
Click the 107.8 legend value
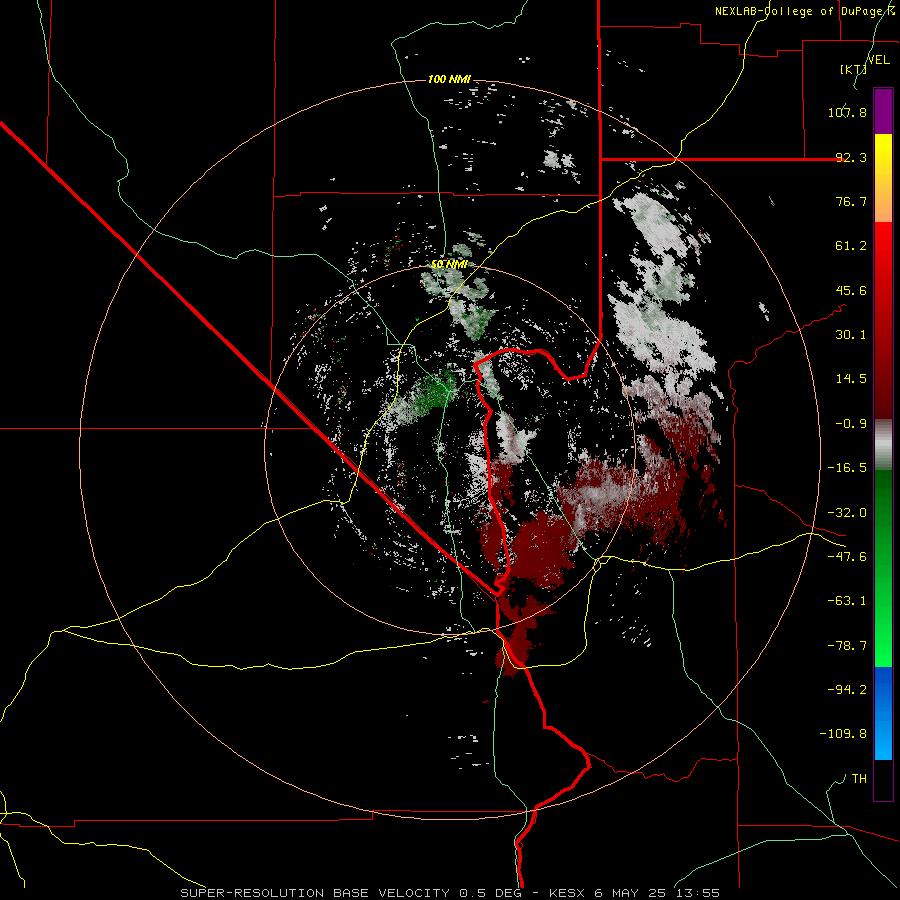(x=847, y=112)
